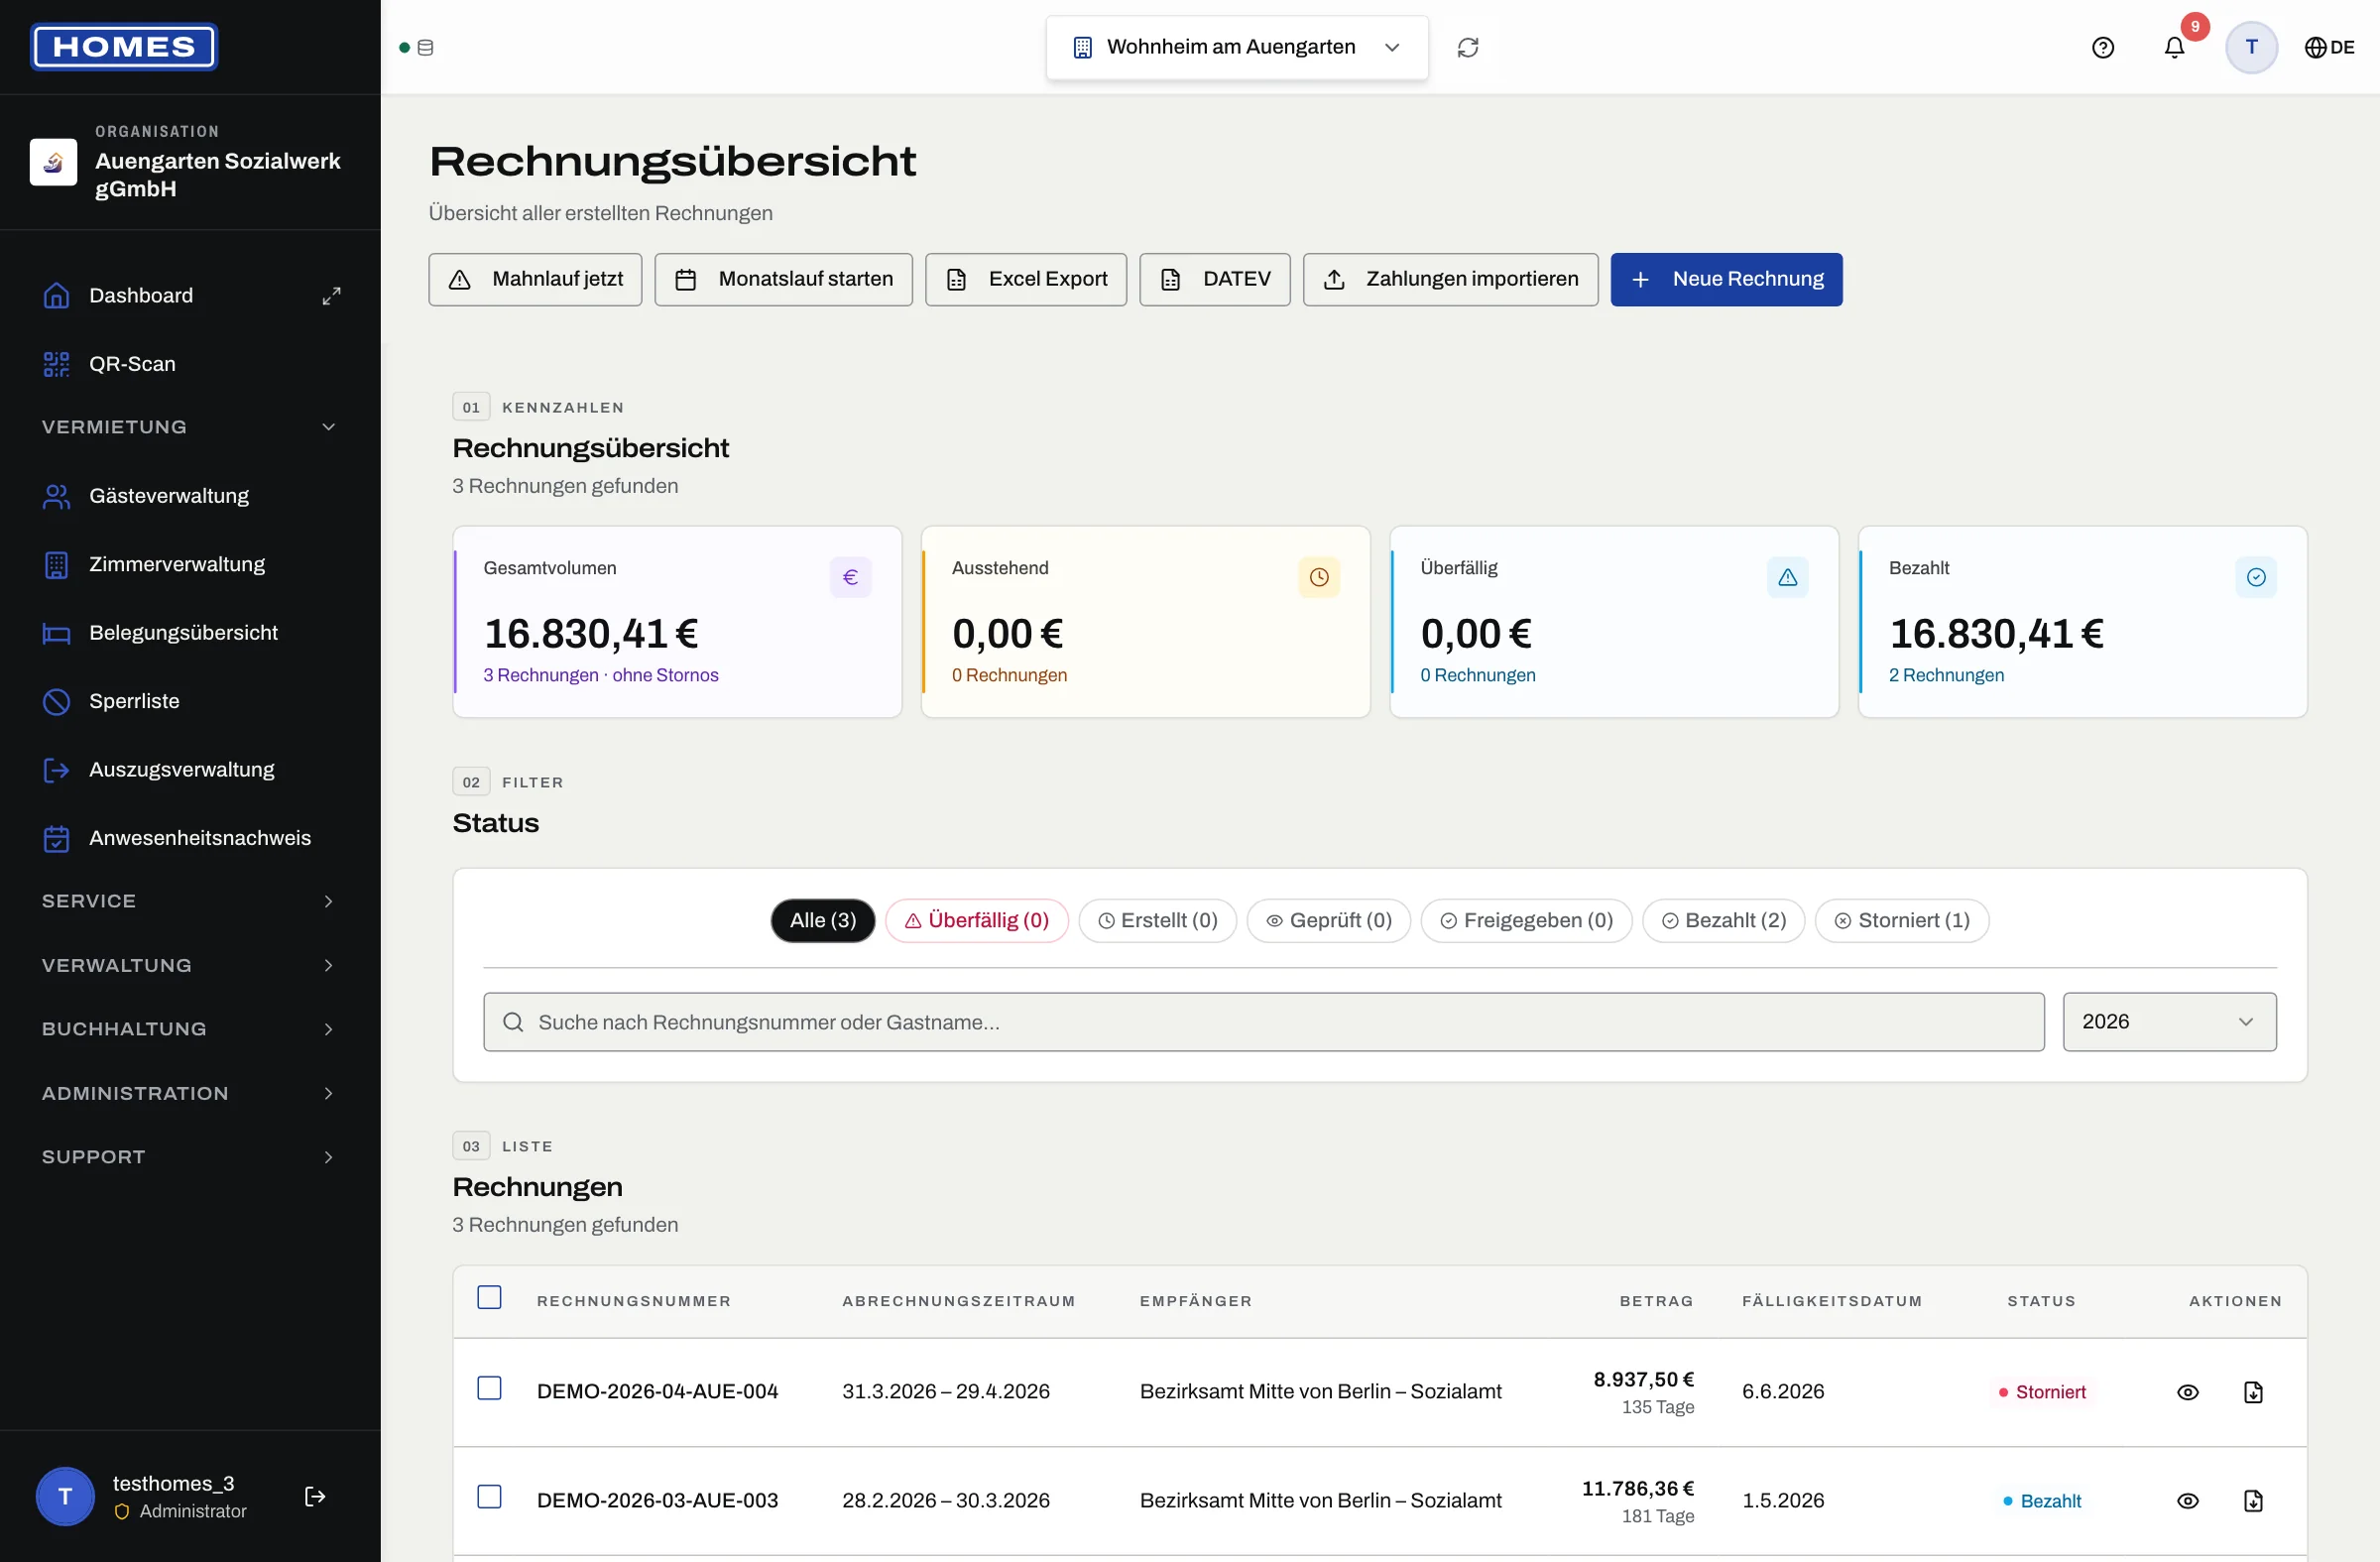Filter by Storniert (1) status
Screen dimensions: 2380x1562
pyautogui.click(x=1901, y=920)
